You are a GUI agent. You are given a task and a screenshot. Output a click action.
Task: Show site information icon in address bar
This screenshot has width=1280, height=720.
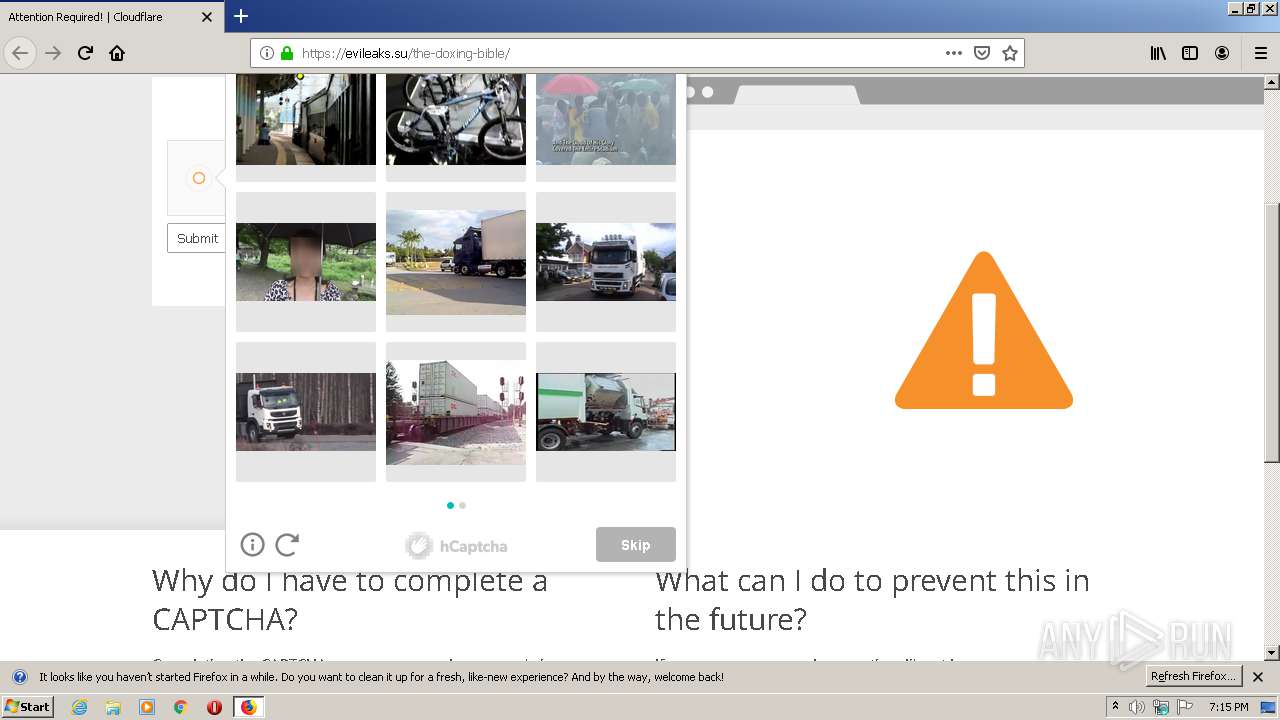point(267,53)
